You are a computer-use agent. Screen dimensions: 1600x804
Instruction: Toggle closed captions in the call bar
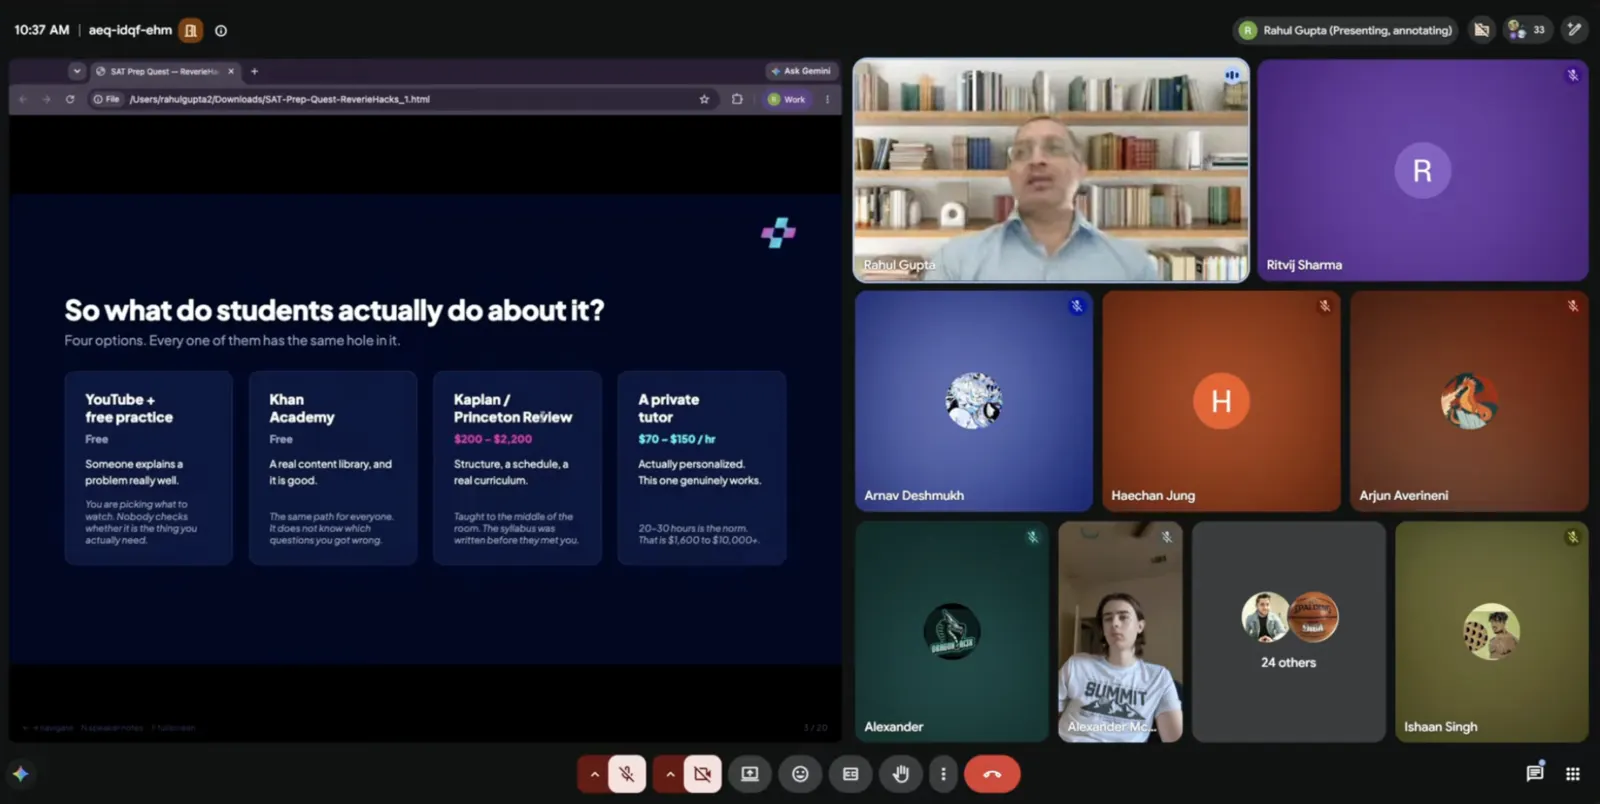pyautogui.click(x=851, y=774)
